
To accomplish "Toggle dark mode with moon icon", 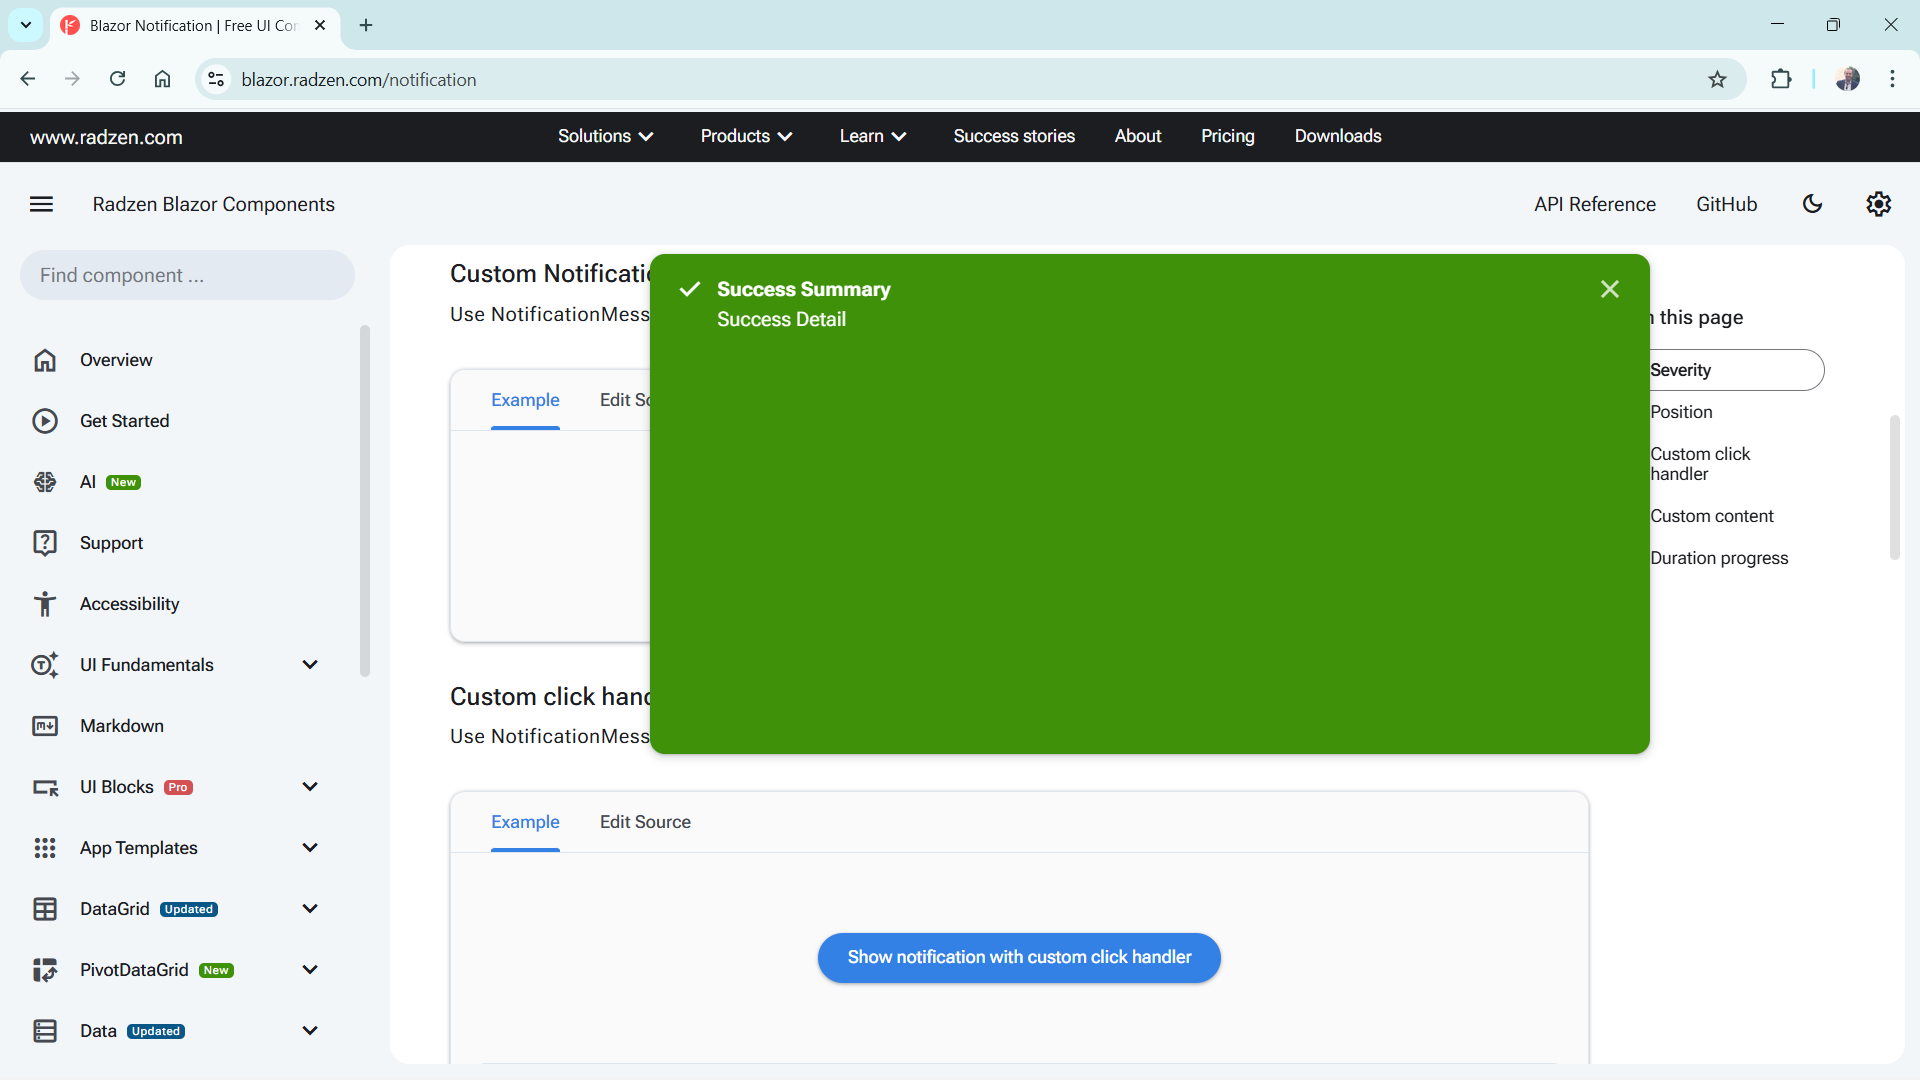I will (x=1812, y=204).
